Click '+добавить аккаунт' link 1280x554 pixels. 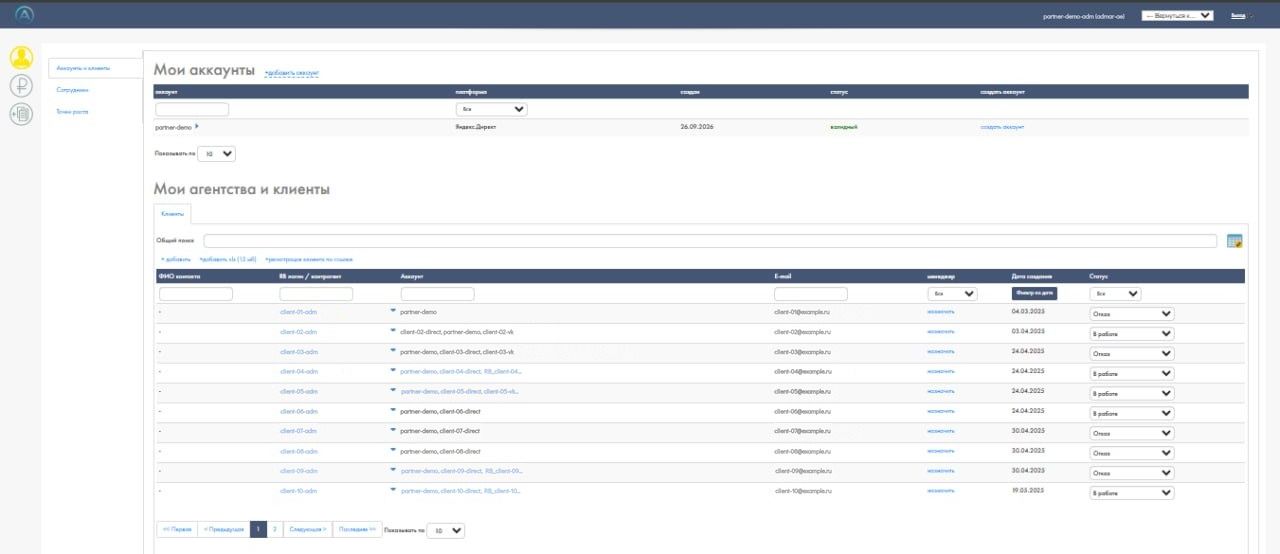[x=292, y=73]
